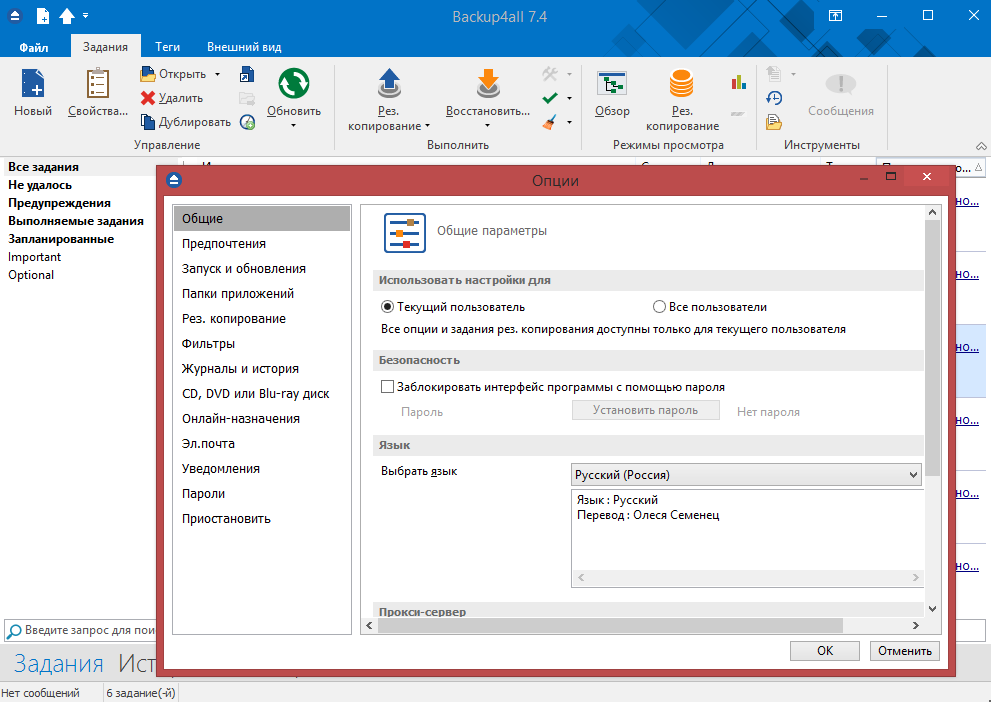991x702 pixels.
Task: Select the Текущий пользователь radio button
Action: point(387,307)
